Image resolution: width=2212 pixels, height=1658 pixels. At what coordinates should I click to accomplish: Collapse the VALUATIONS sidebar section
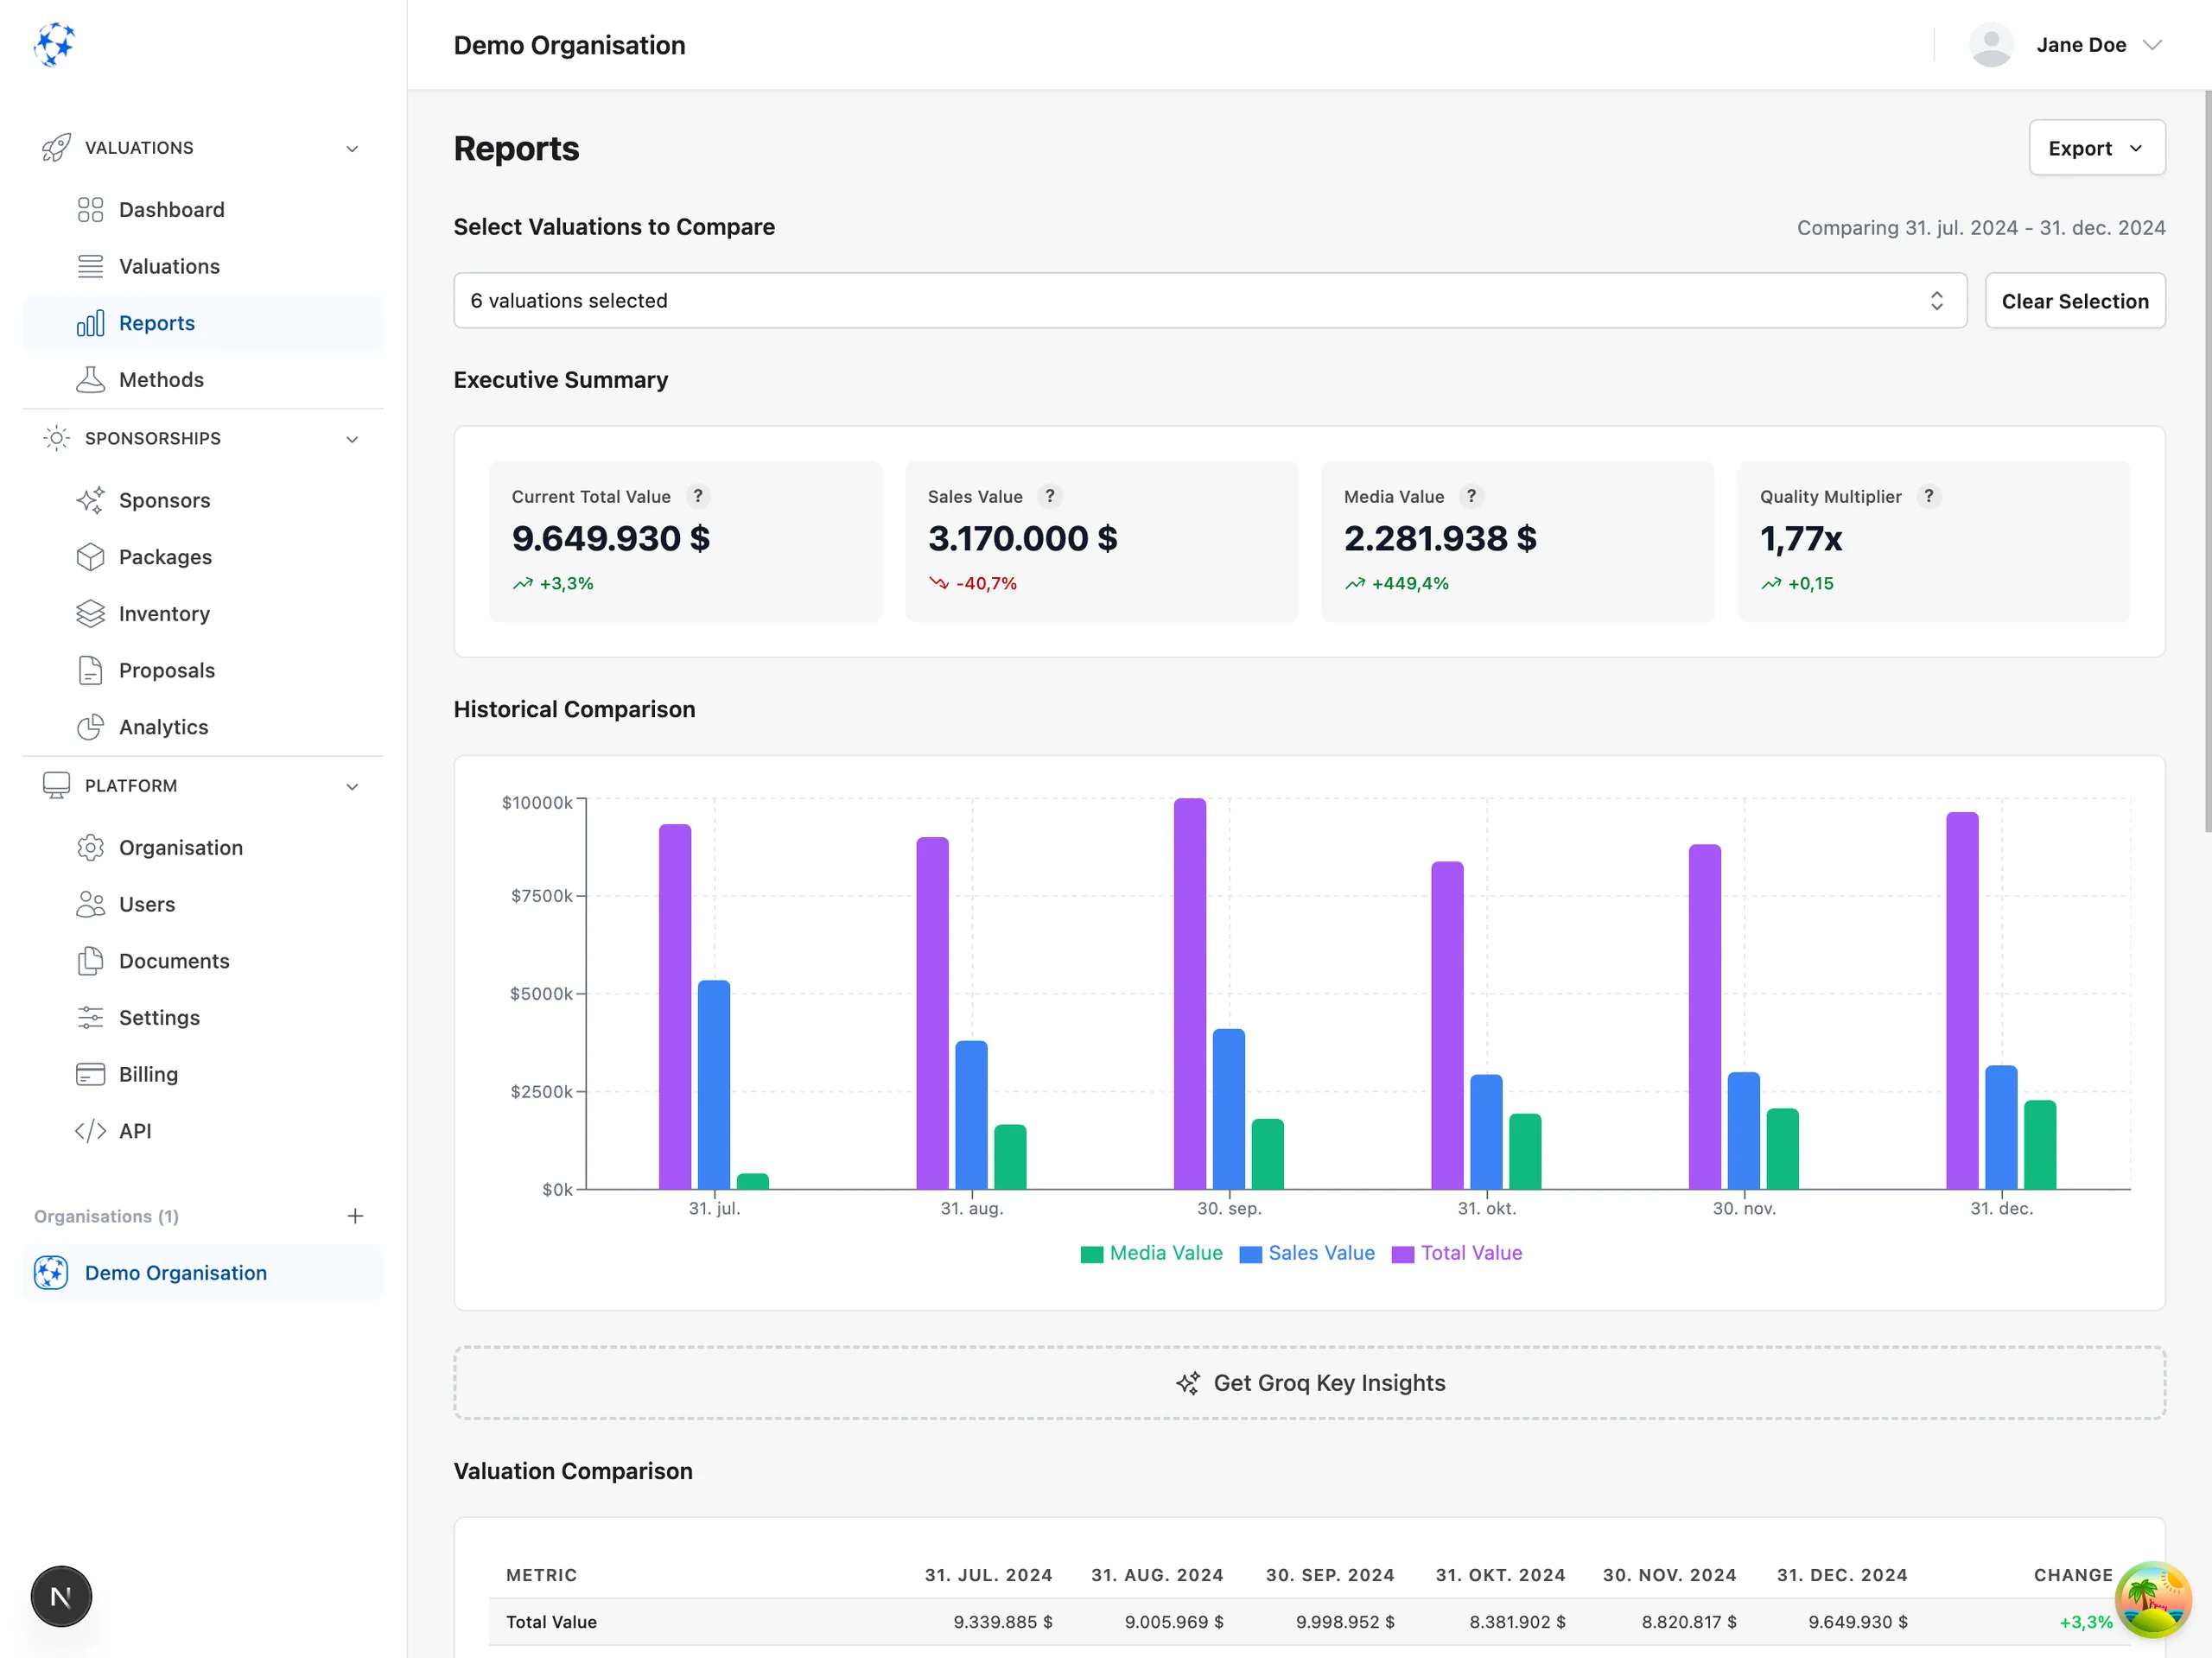203,148
